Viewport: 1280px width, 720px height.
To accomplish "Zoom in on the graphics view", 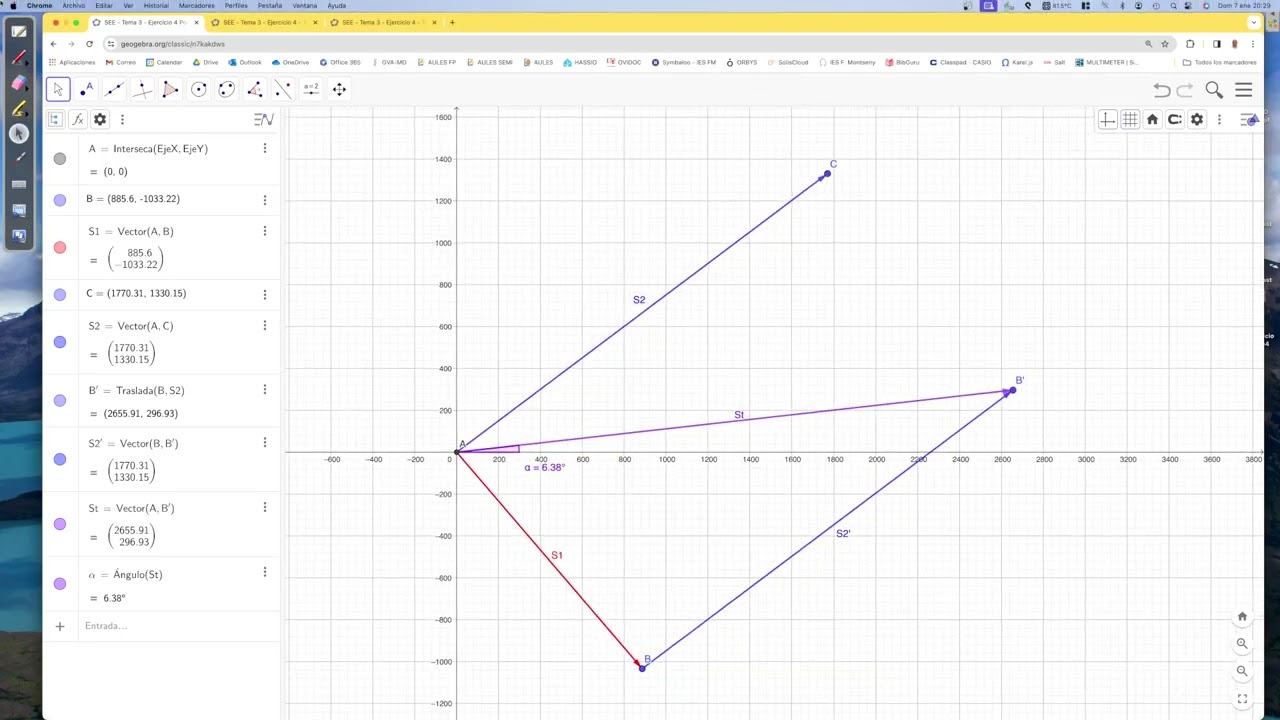I will (1242, 644).
